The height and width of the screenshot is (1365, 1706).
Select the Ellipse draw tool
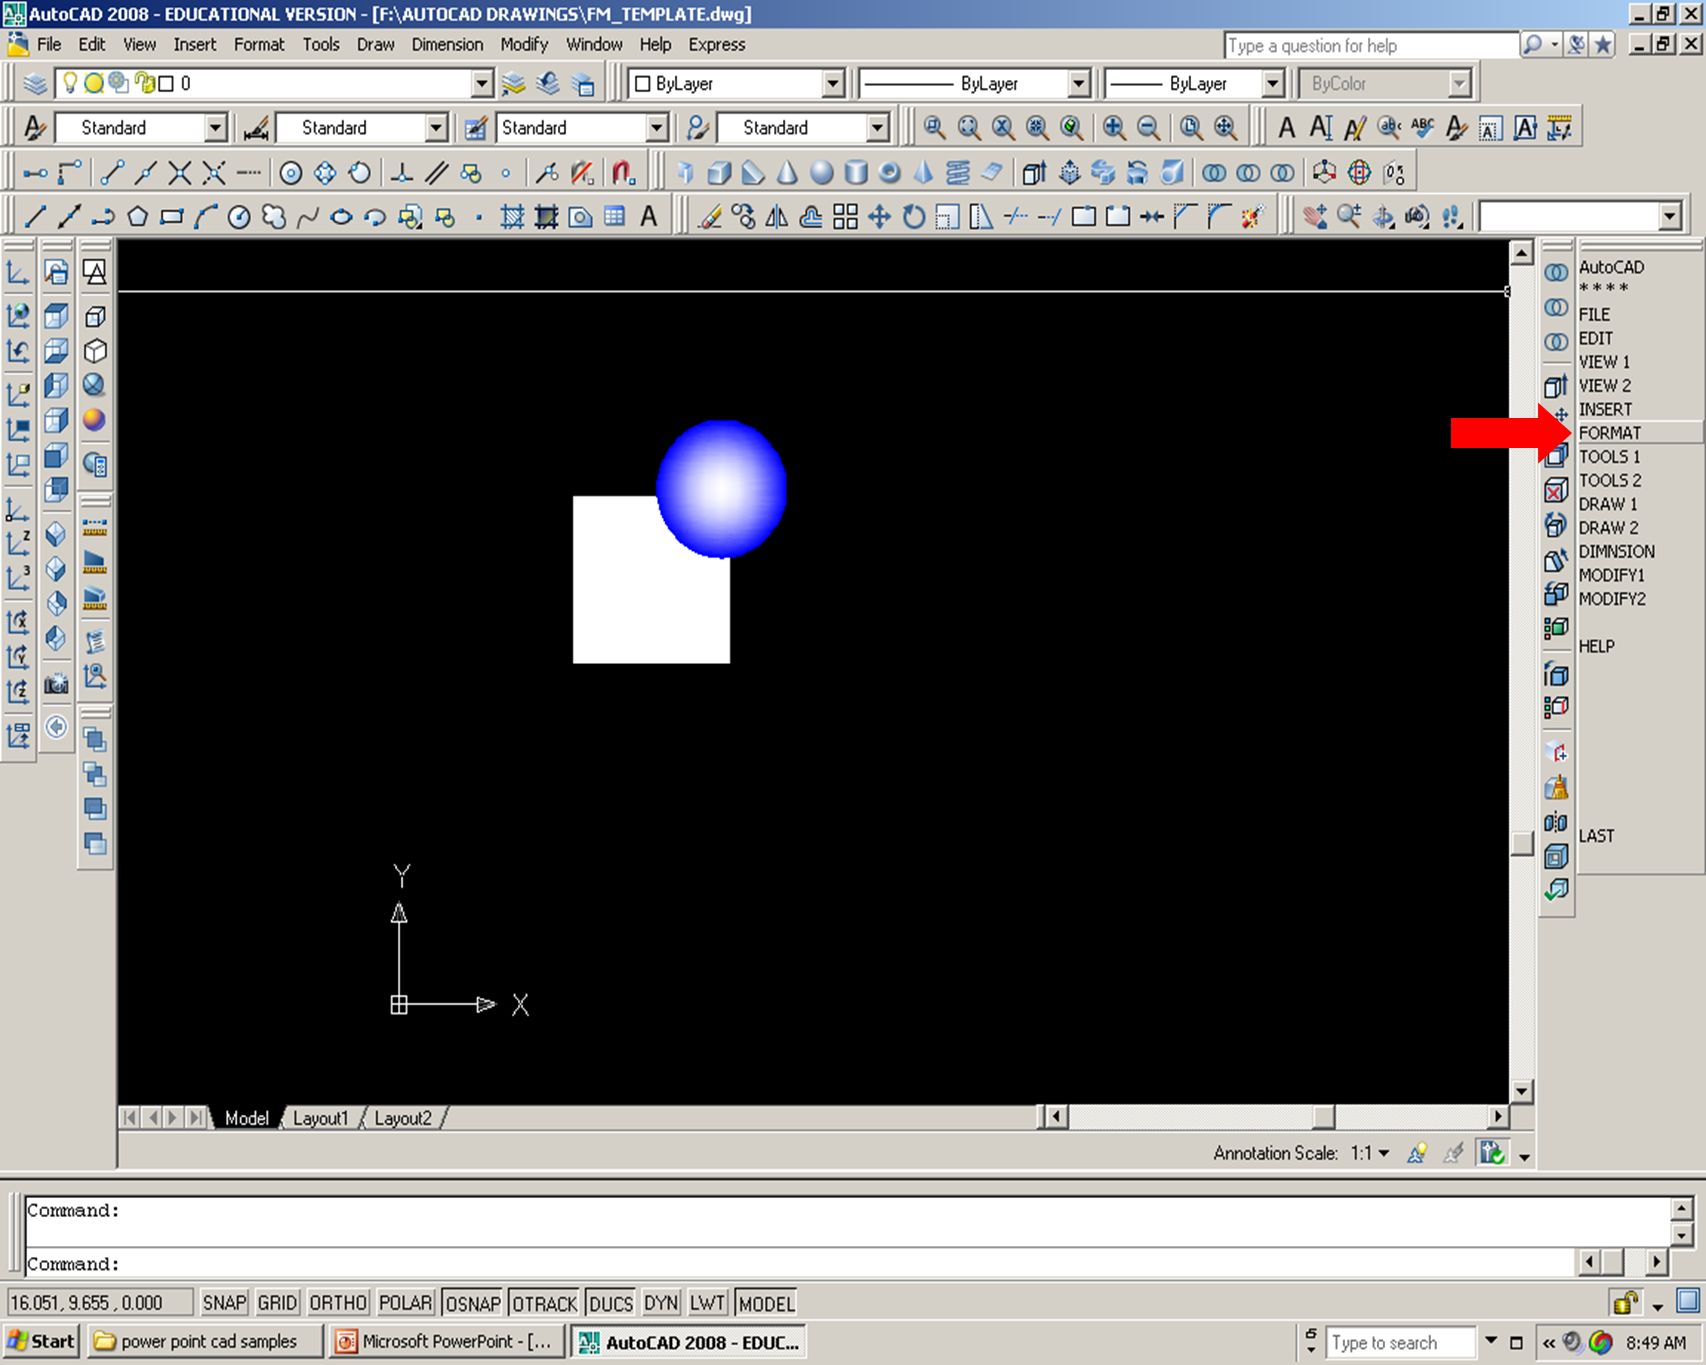pos(341,216)
